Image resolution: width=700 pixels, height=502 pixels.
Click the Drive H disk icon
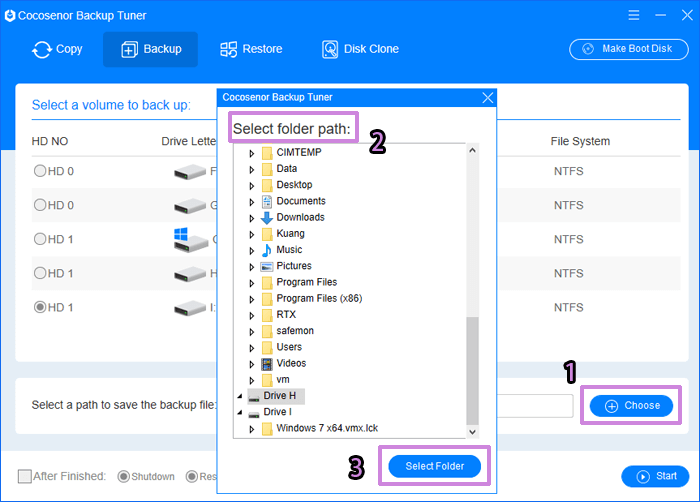click(254, 397)
